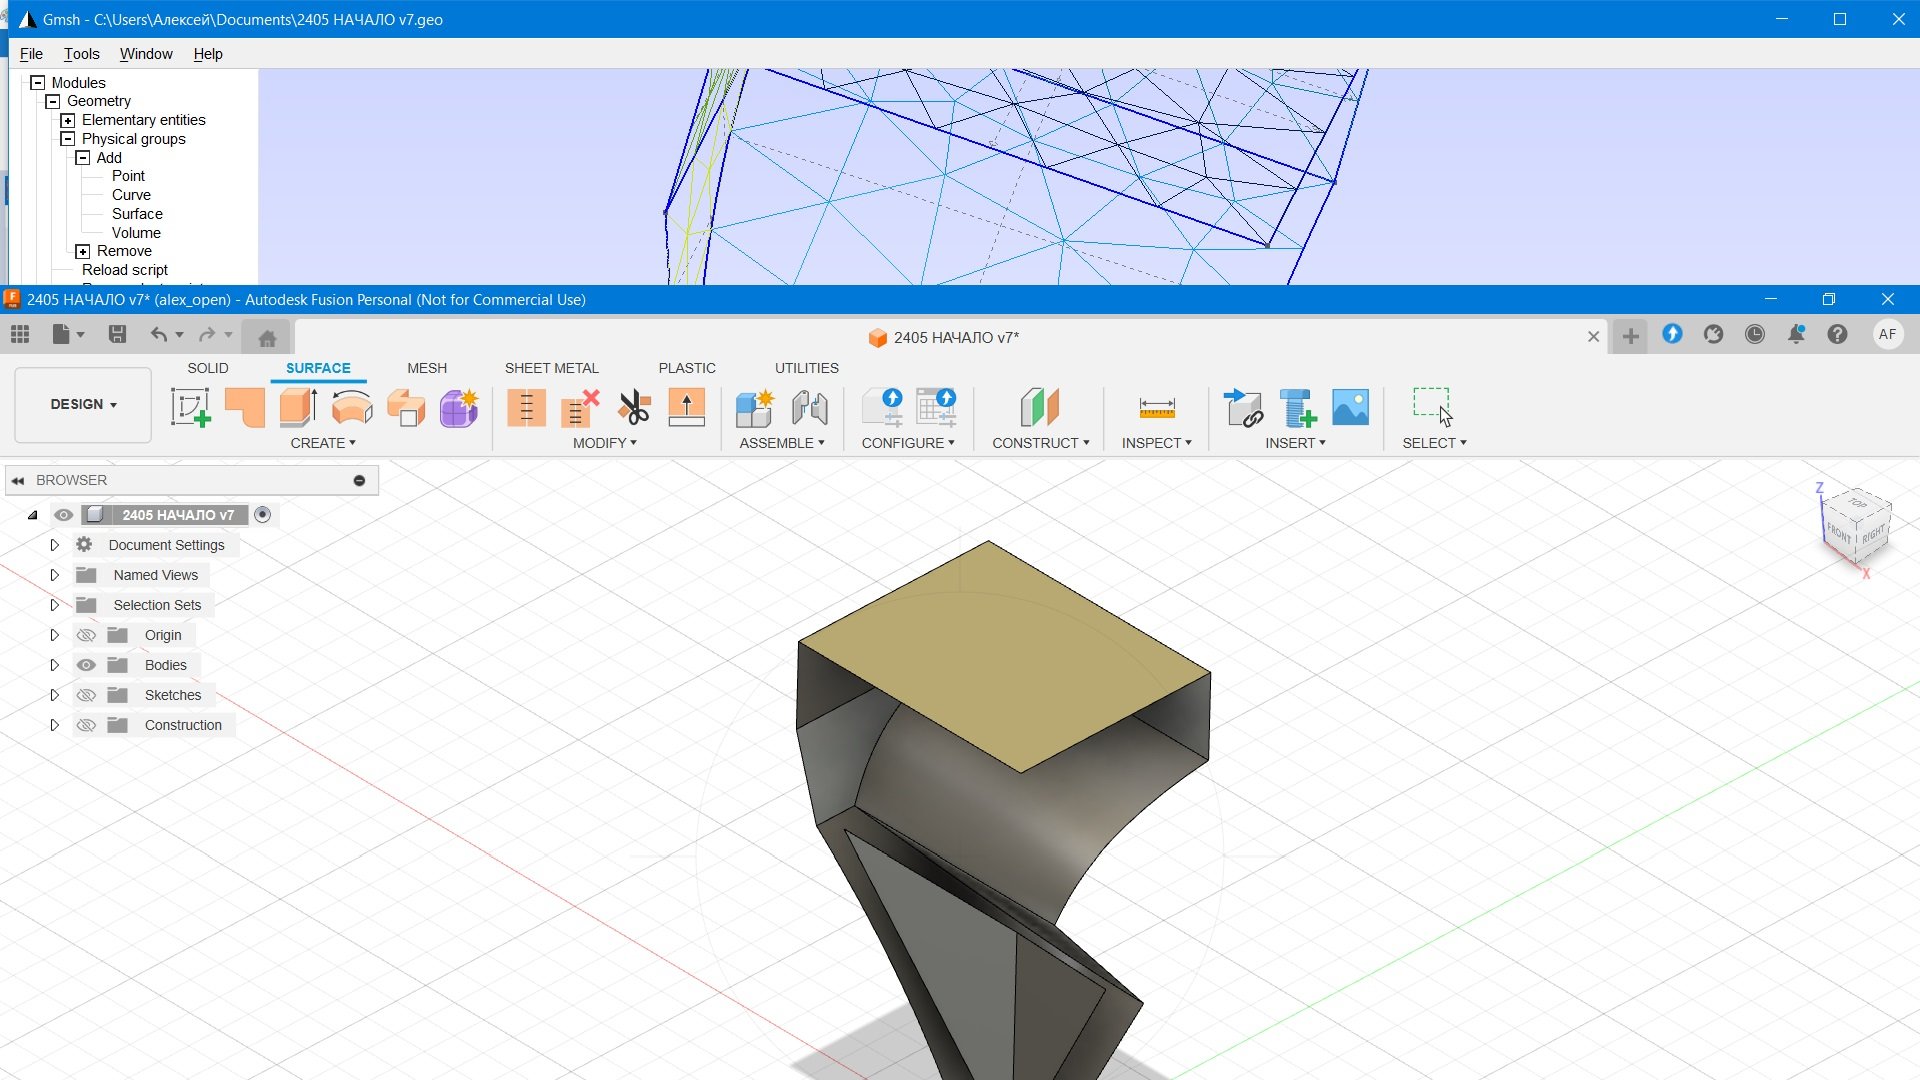The width and height of the screenshot is (1920, 1080).
Task: Open Gmsh Tools menu
Action: click(82, 54)
